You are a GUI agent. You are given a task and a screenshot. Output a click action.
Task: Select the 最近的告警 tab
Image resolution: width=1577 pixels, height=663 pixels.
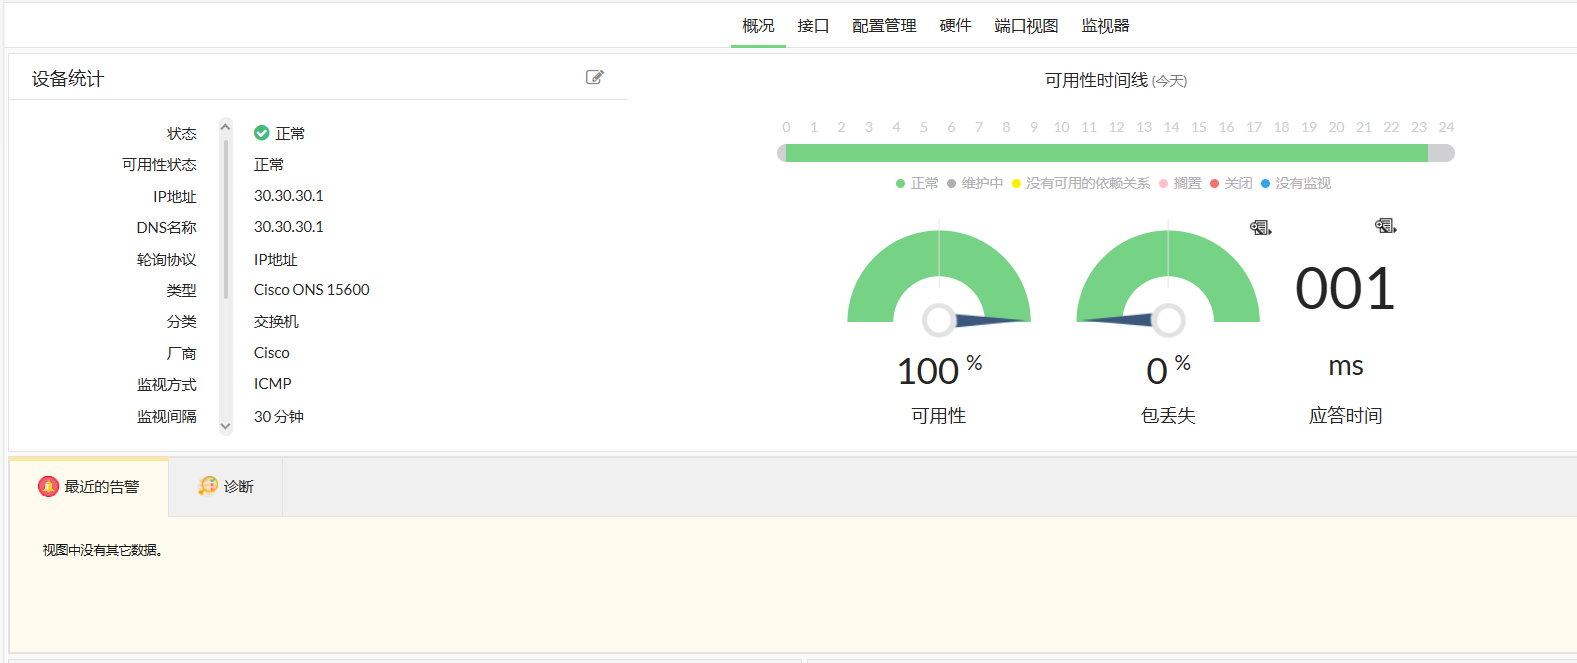click(89, 487)
